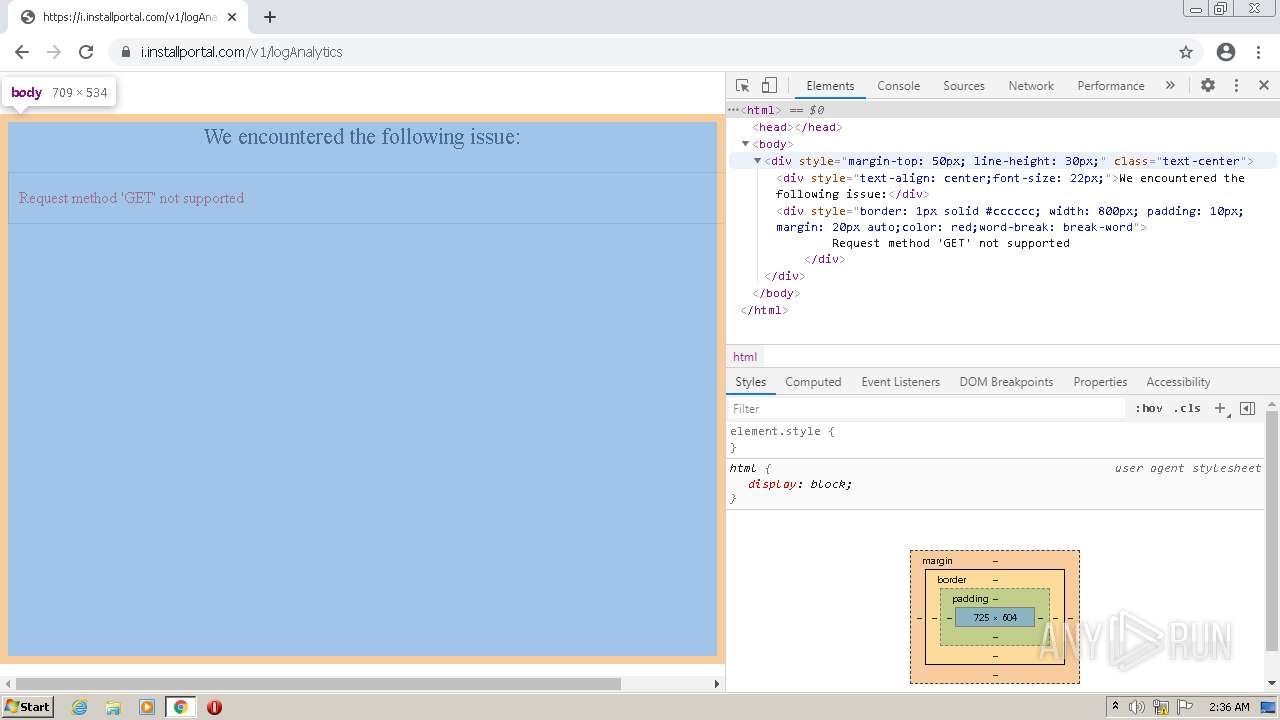Click the browser Back arrow

pyautogui.click(x=22, y=52)
